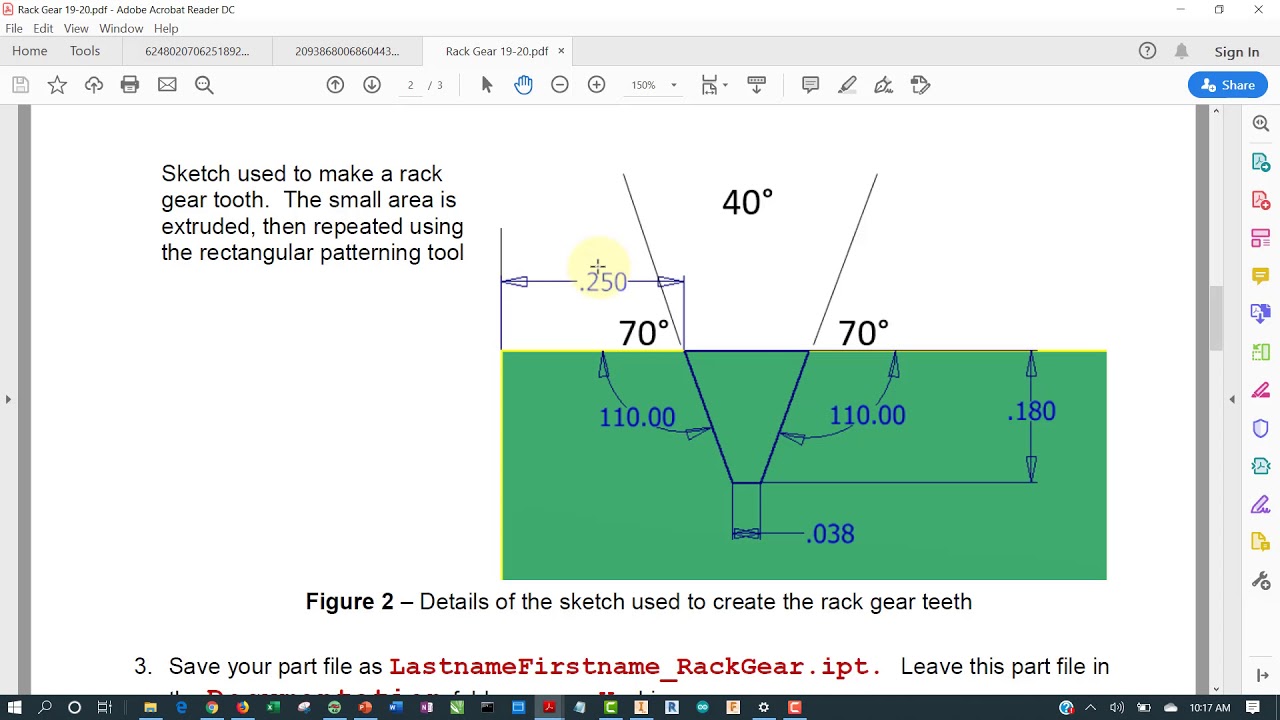Open the Comment tool in the right pane
Viewport: 1280px width, 720px height.
click(x=1261, y=276)
